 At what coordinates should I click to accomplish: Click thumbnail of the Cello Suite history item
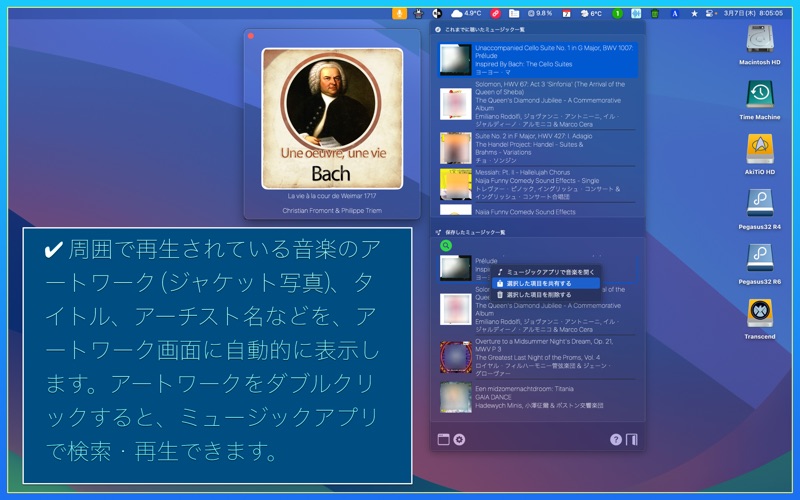pyautogui.click(x=456, y=60)
